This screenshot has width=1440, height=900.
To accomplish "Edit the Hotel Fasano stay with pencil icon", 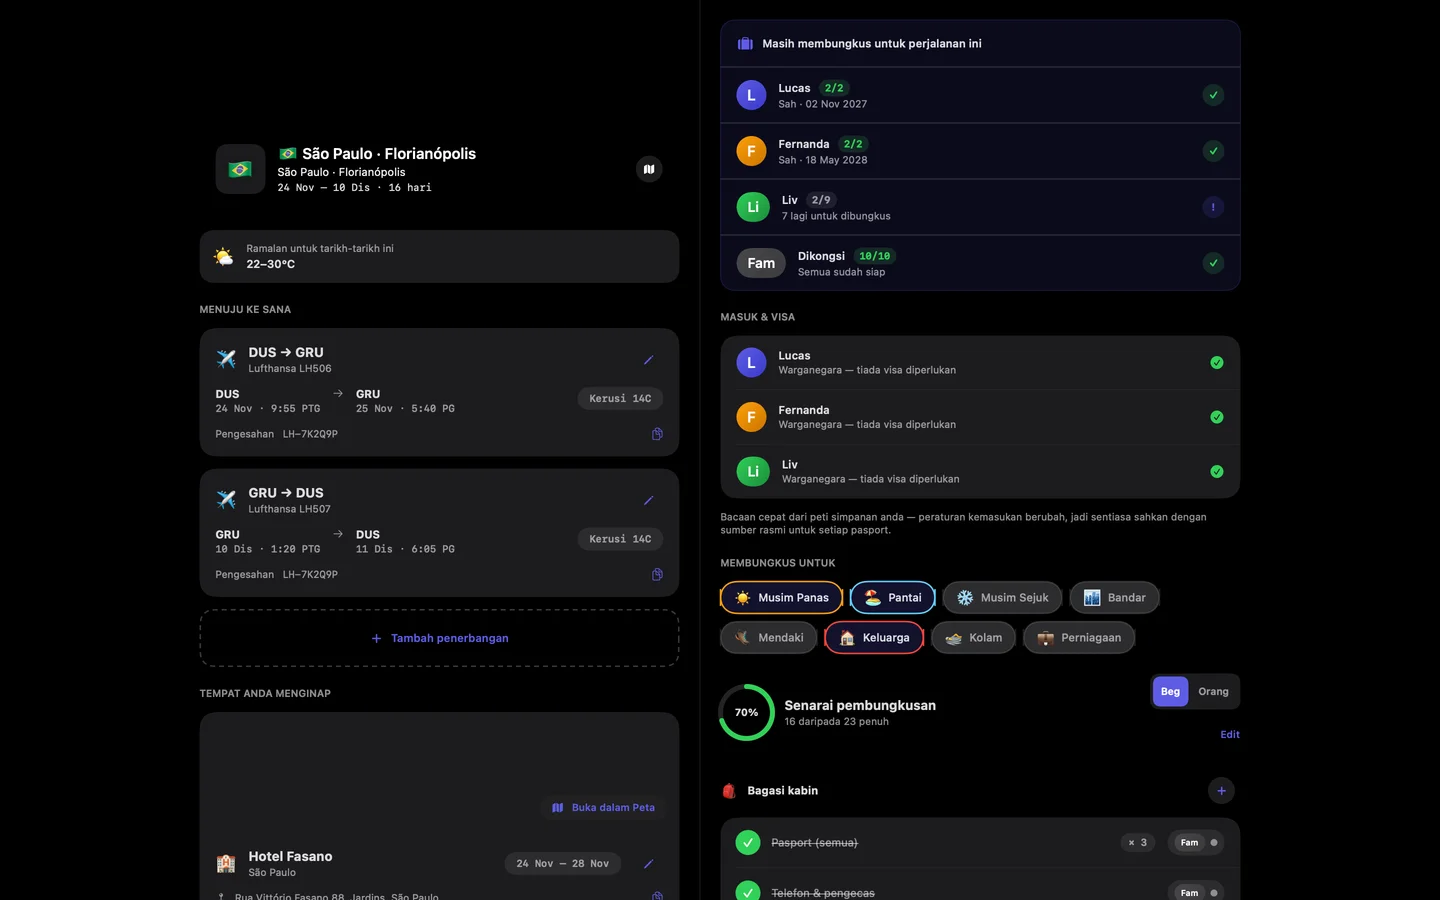I will 648,864.
